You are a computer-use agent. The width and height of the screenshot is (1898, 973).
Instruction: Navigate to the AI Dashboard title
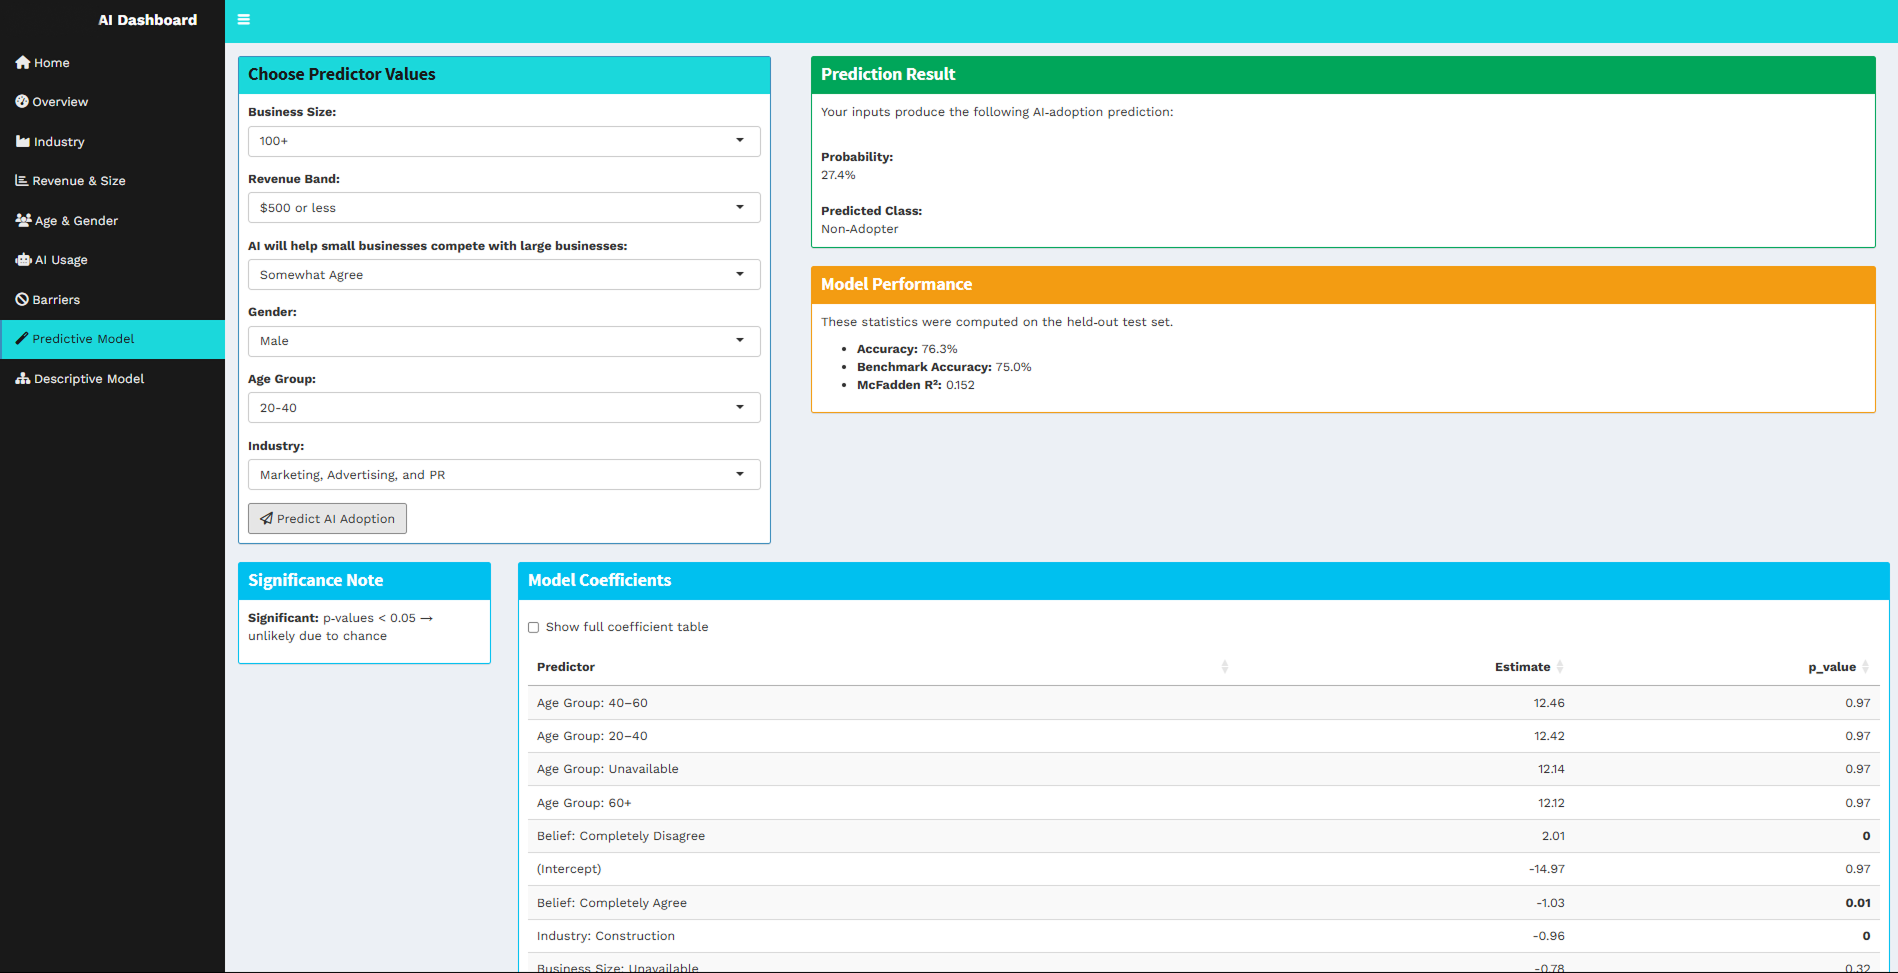pos(147,19)
